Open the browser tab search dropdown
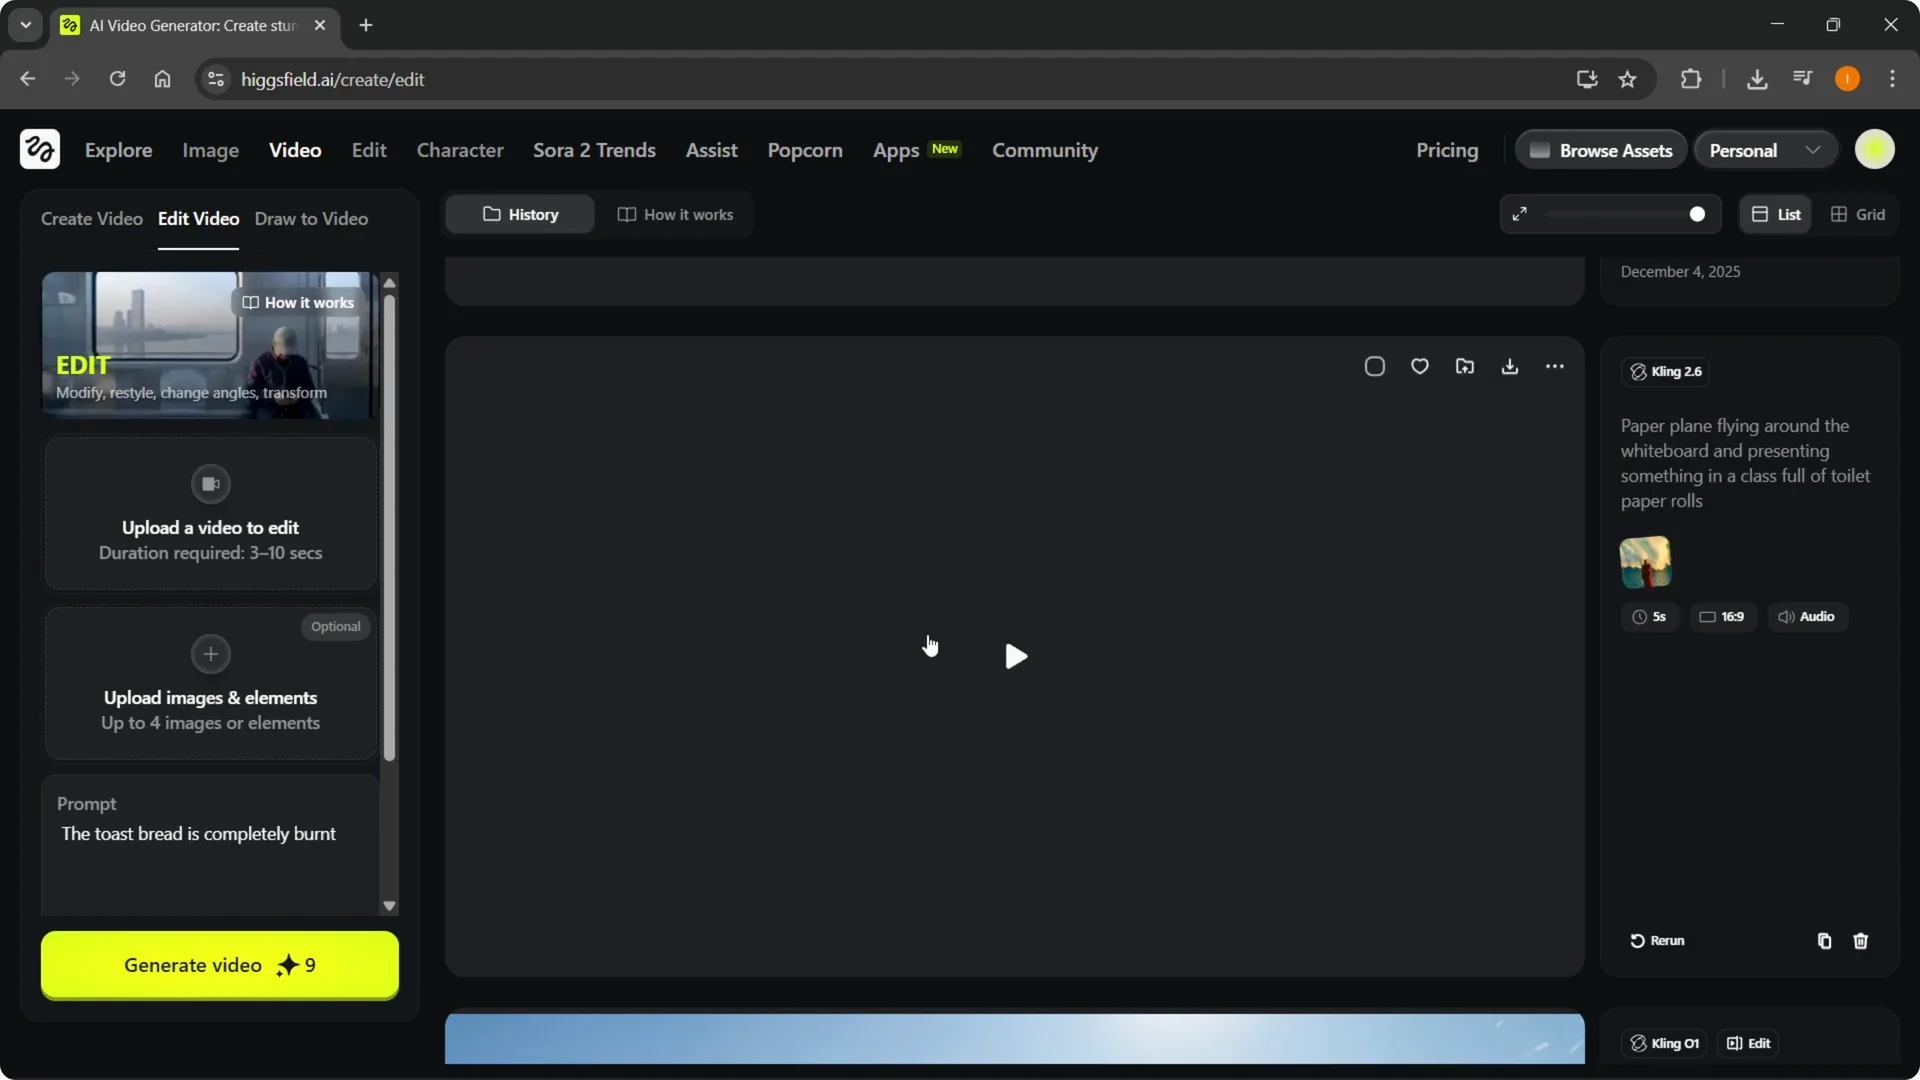 point(25,24)
